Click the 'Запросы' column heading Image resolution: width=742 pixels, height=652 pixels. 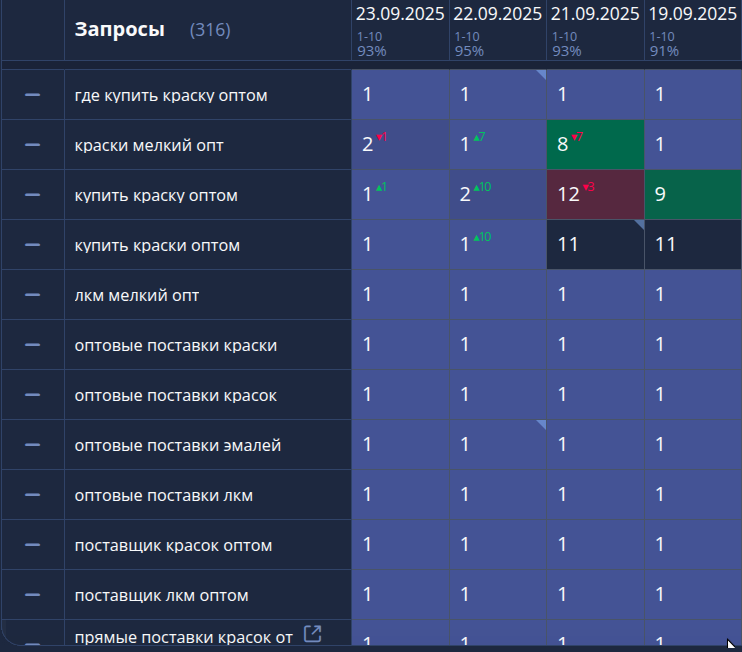pos(120,30)
